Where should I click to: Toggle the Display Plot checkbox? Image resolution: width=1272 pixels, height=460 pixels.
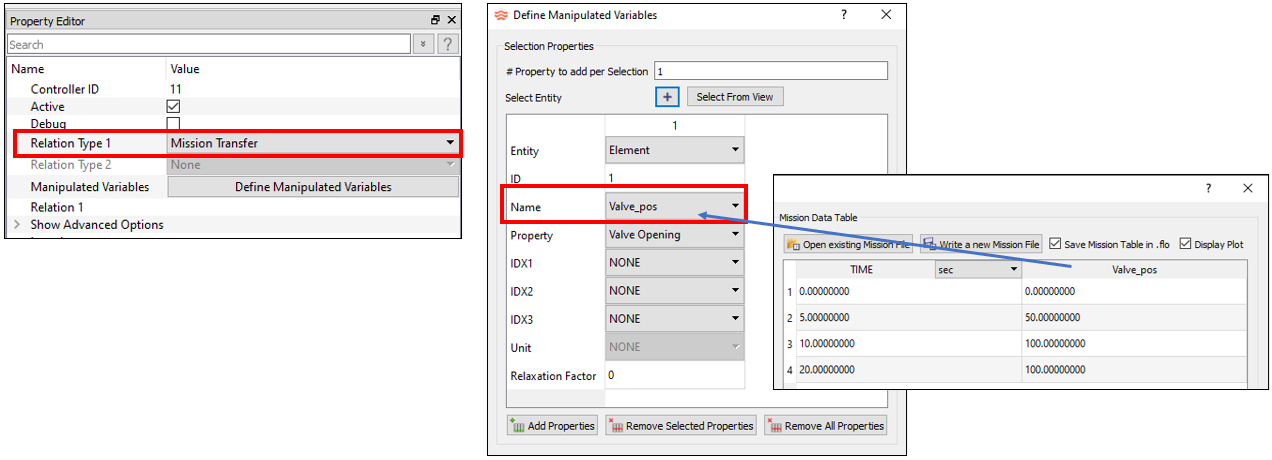click(1186, 244)
